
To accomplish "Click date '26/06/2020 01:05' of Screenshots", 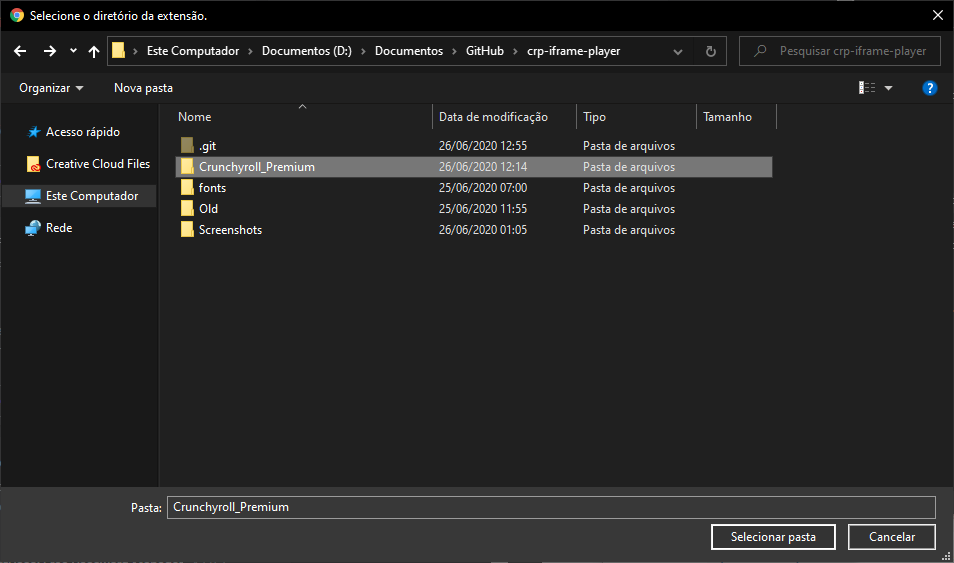I will 483,230.
